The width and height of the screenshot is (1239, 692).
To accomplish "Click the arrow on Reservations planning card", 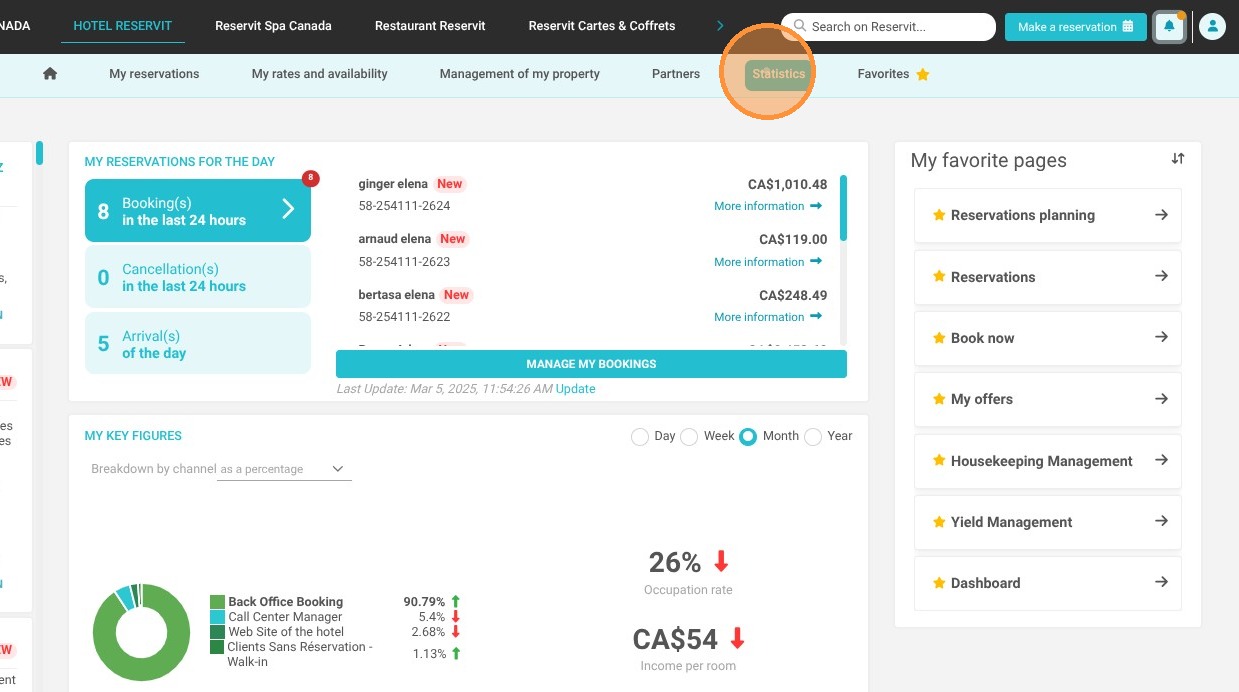I will (x=1161, y=215).
